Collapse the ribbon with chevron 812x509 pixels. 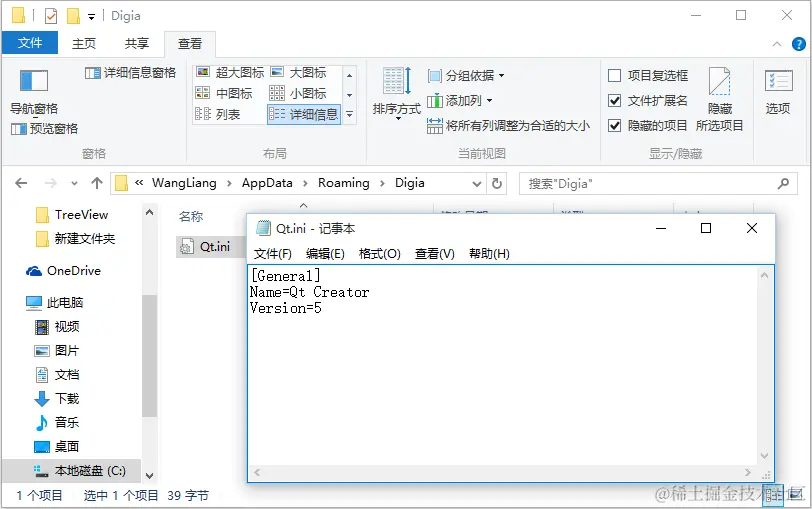[x=777, y=45]
